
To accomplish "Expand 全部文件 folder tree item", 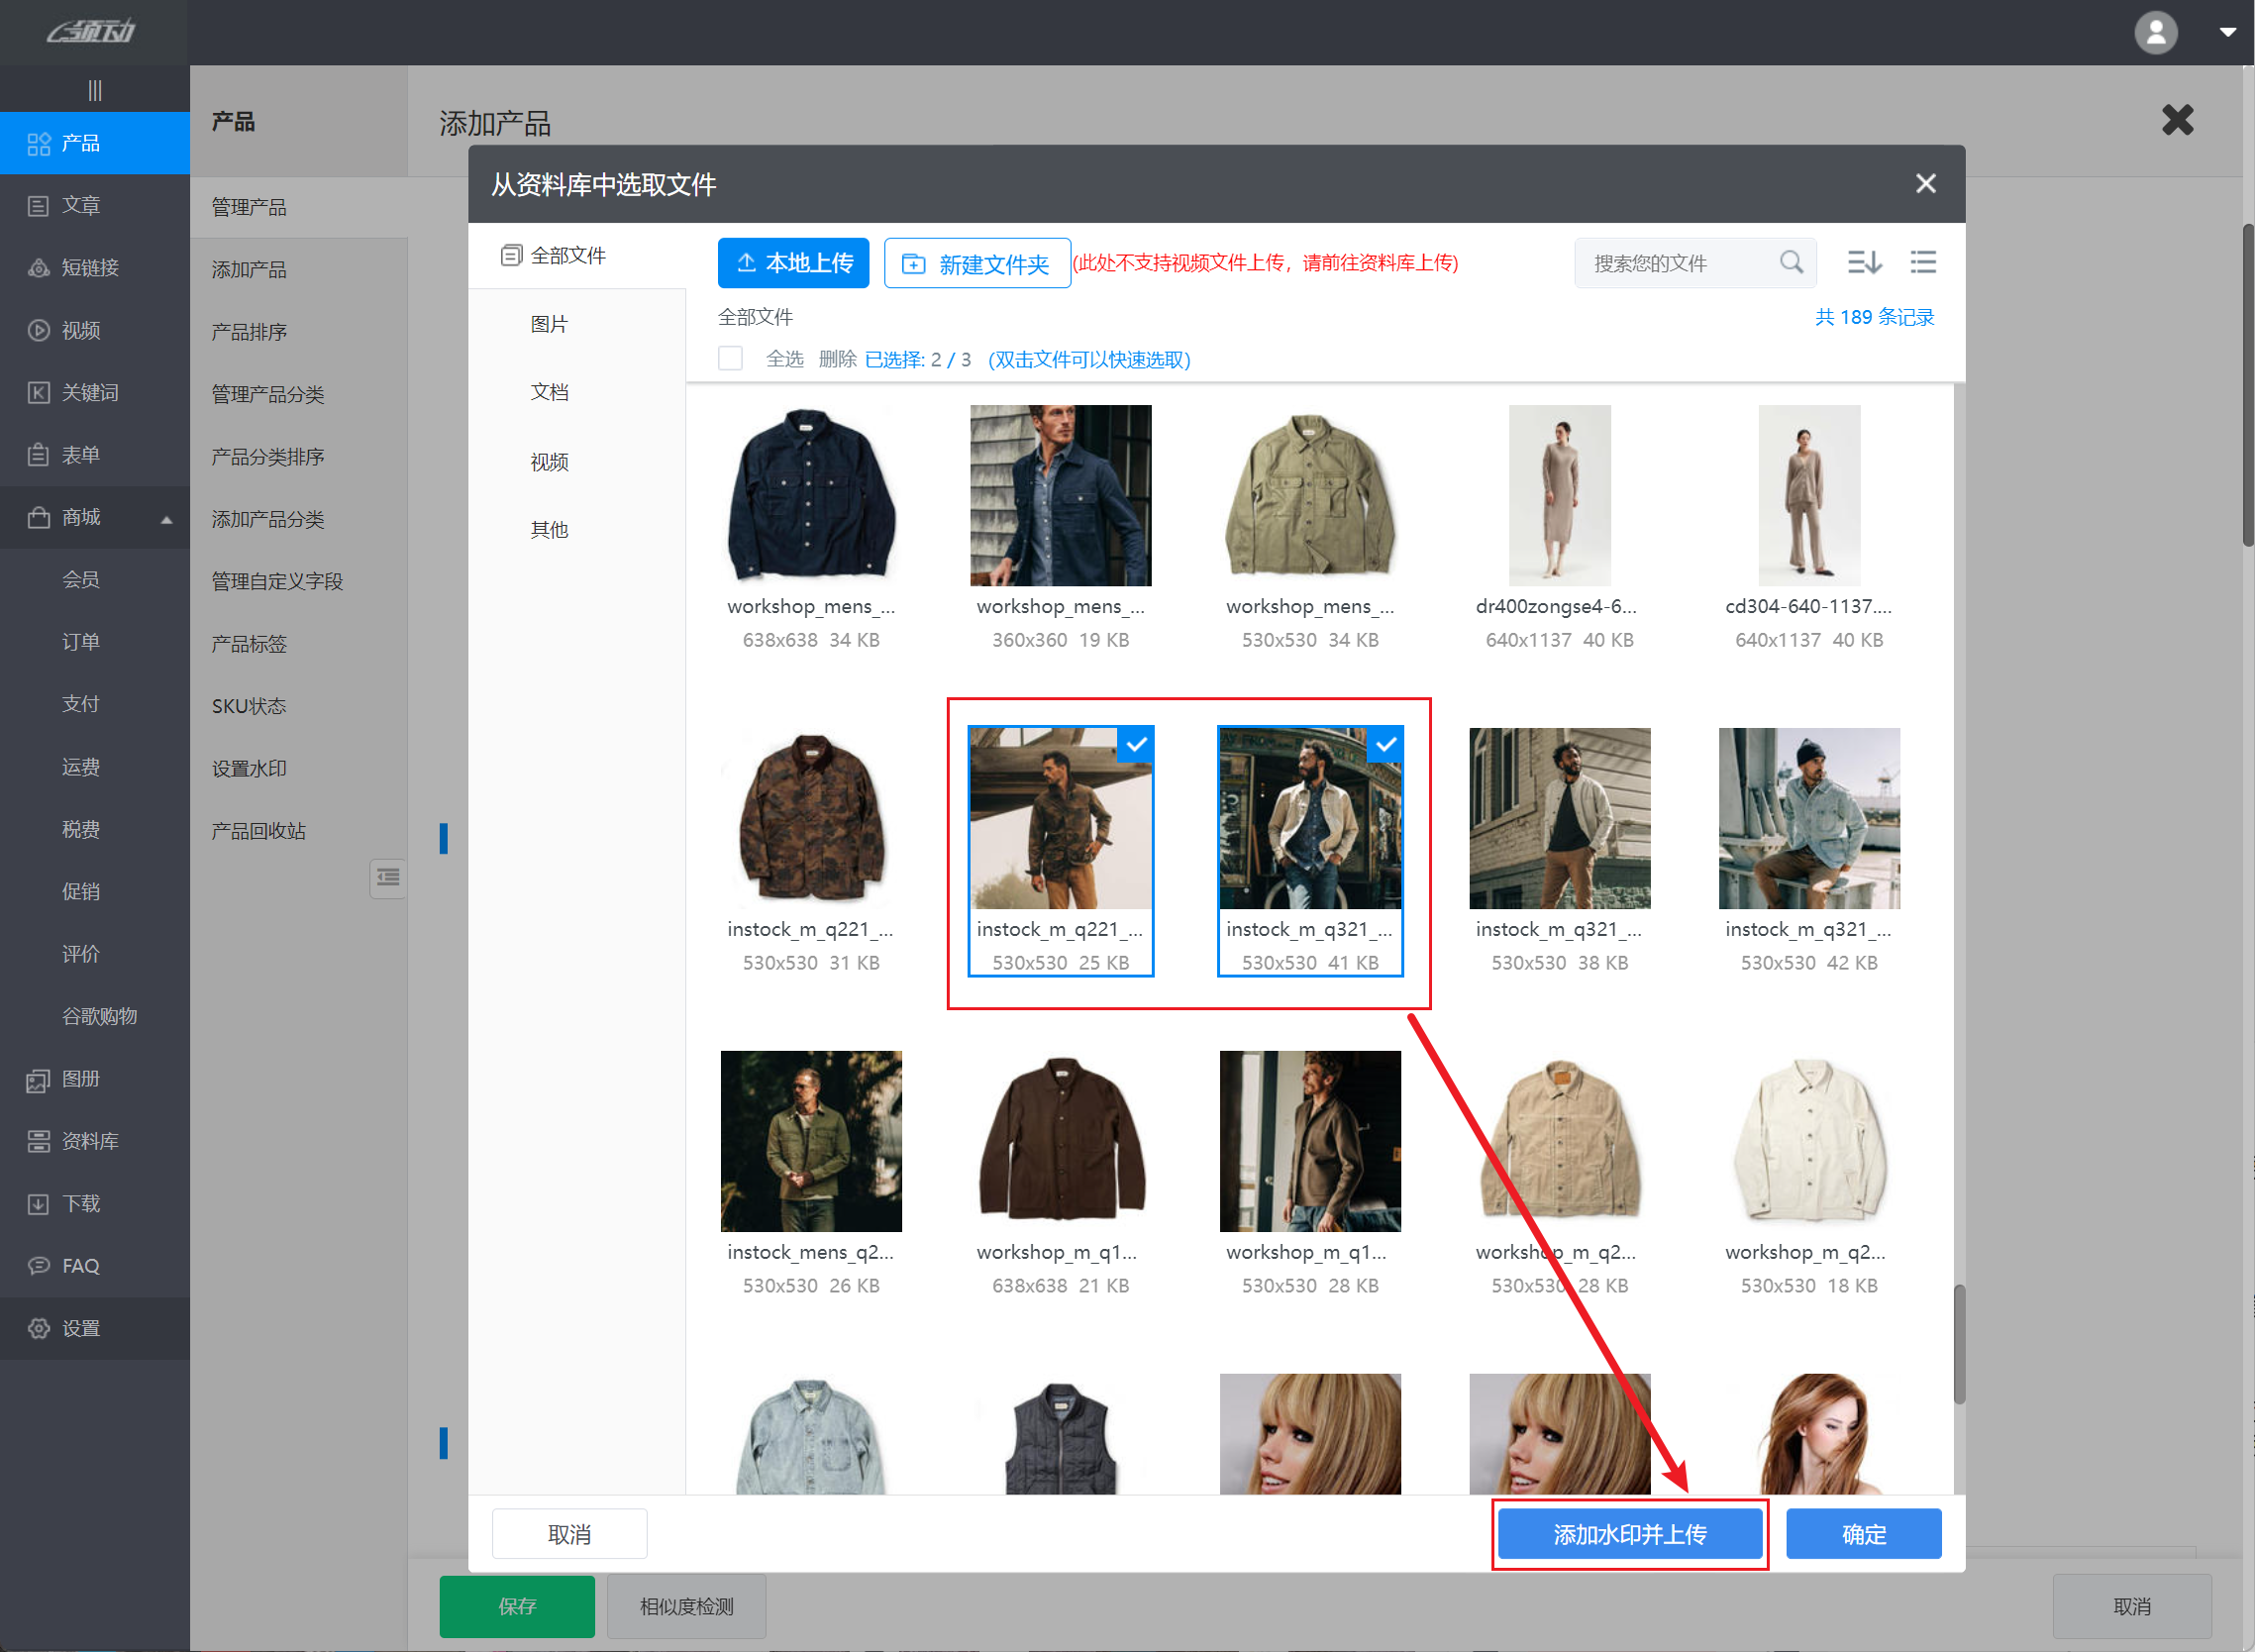I will (x=566, y=256).
